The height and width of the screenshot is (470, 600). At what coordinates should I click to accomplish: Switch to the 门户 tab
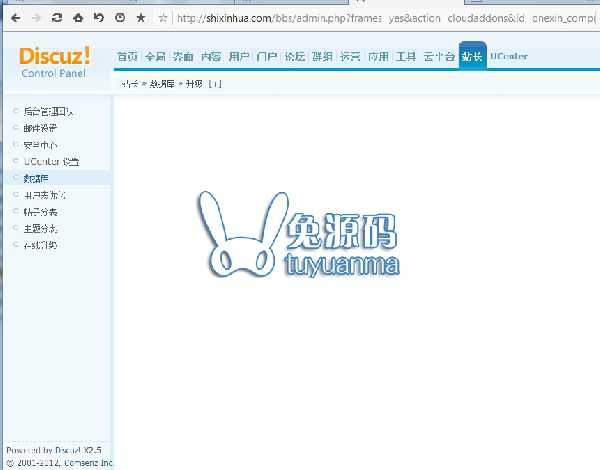click(x=267, y=57)
